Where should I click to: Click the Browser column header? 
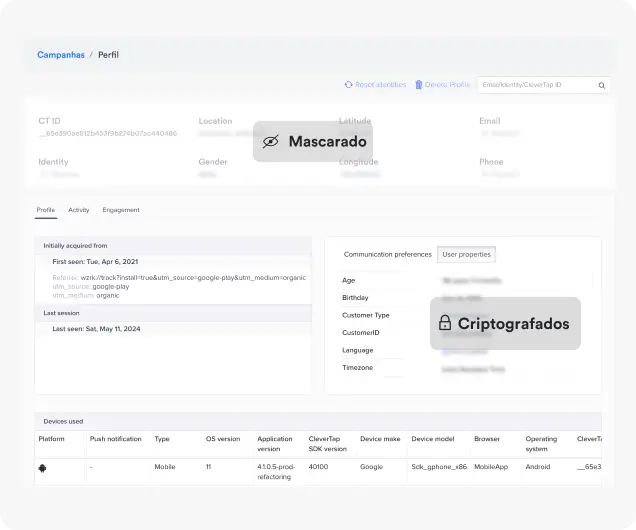pyautogui.click(x=487, y=439)
